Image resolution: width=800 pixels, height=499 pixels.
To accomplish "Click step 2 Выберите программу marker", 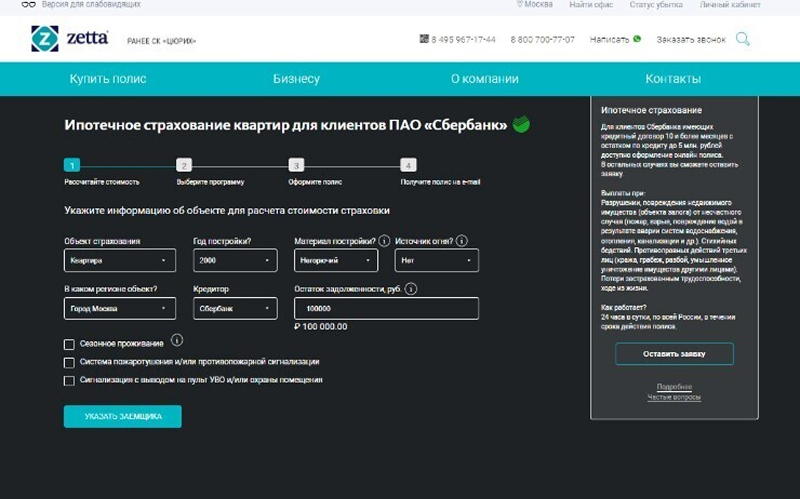I will pos(184,165).
